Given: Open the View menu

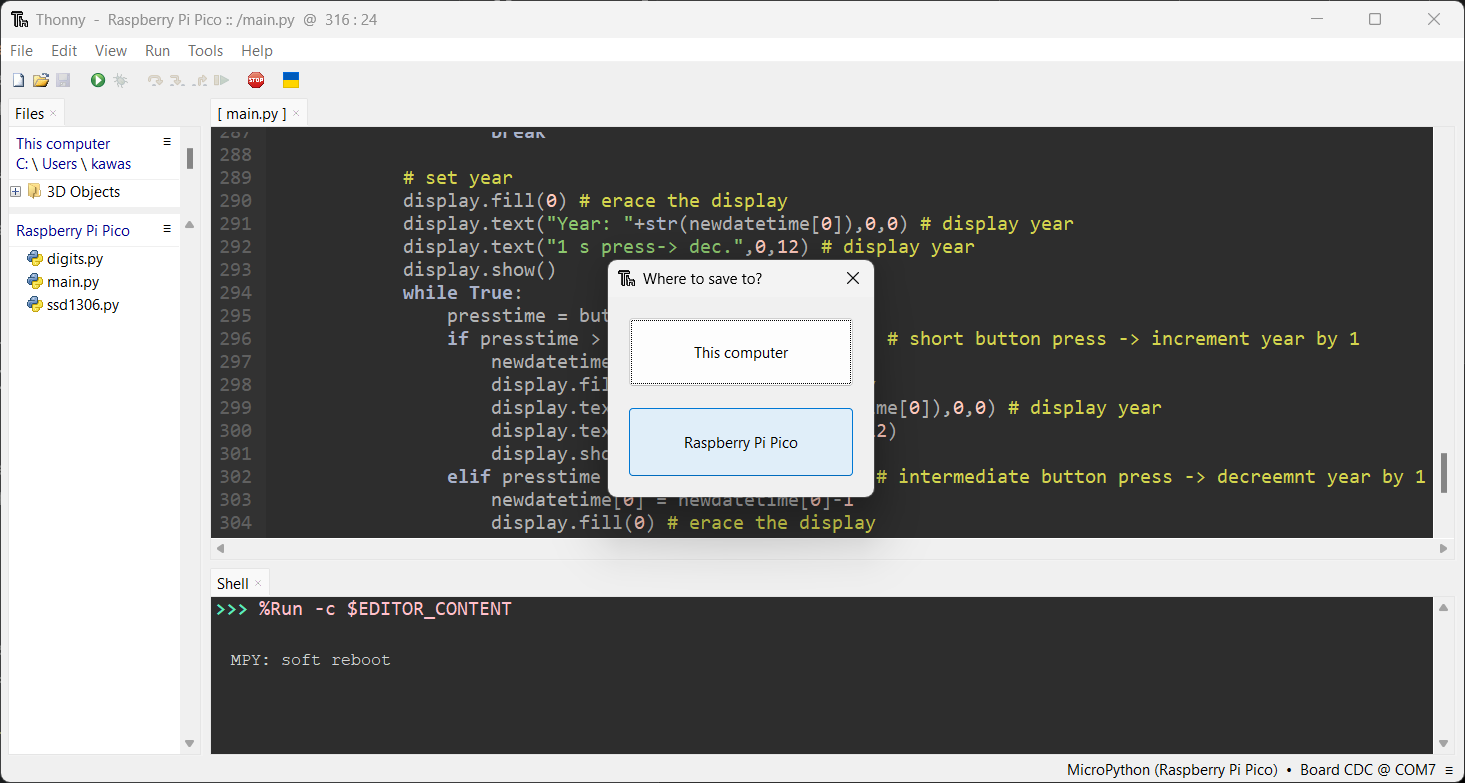Looking at the screenshot, I should pyautogui.click(x=111, y=50).
